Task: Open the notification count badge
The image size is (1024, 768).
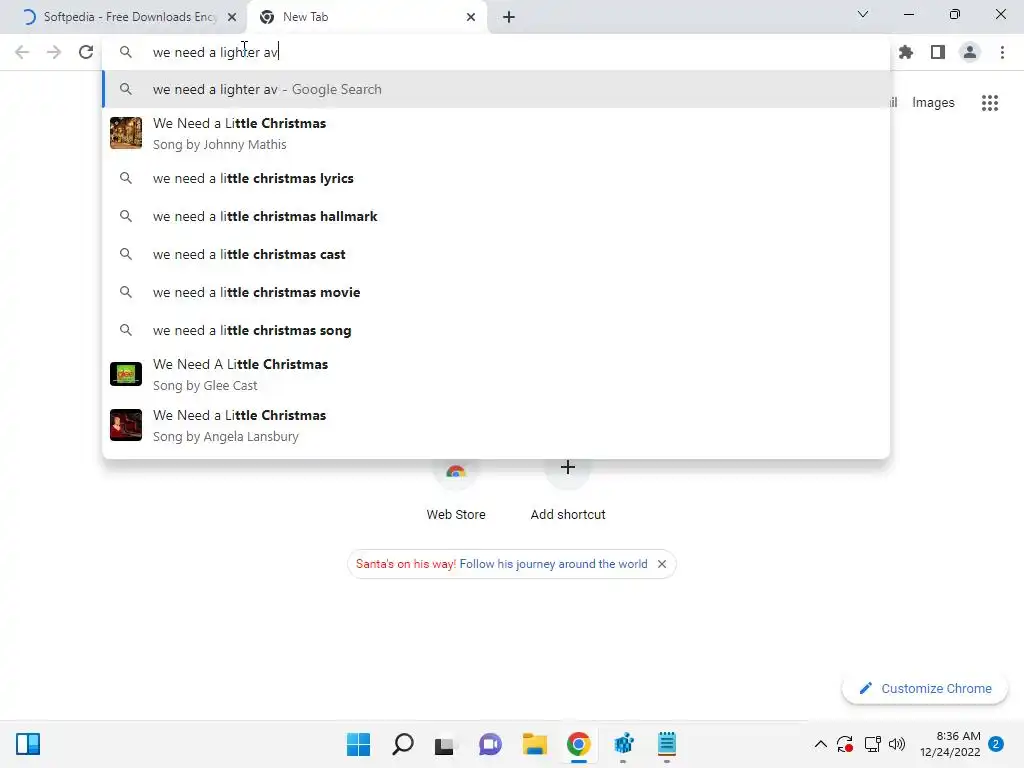Action: 996,744
